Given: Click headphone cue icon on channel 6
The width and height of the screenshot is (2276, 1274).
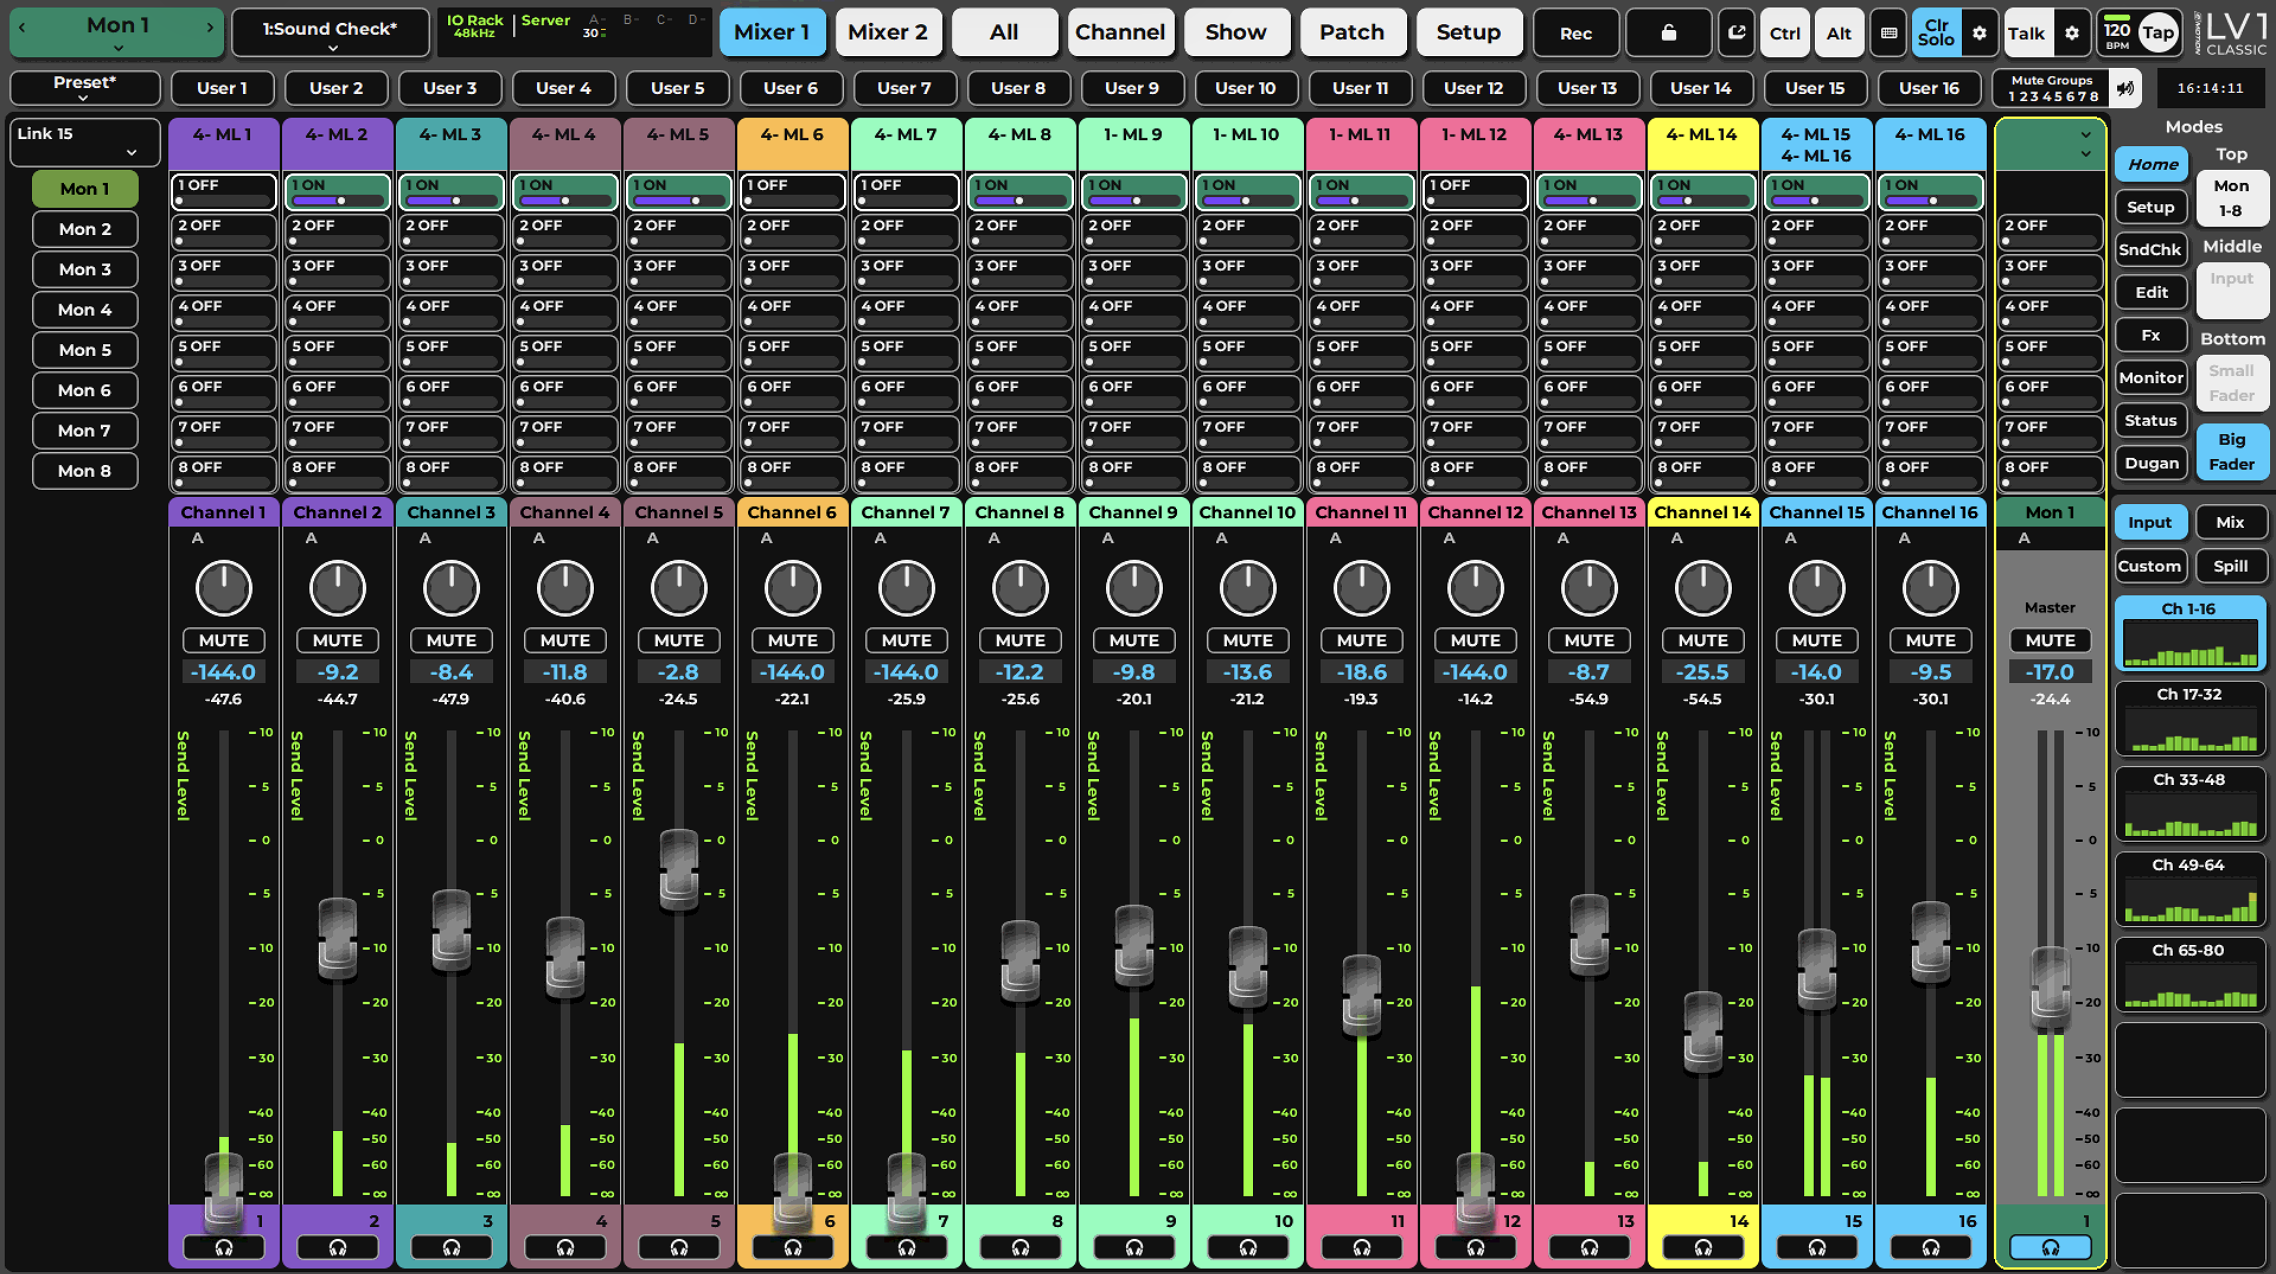Looking at the screenshot, I should [x=793, y=1247].
